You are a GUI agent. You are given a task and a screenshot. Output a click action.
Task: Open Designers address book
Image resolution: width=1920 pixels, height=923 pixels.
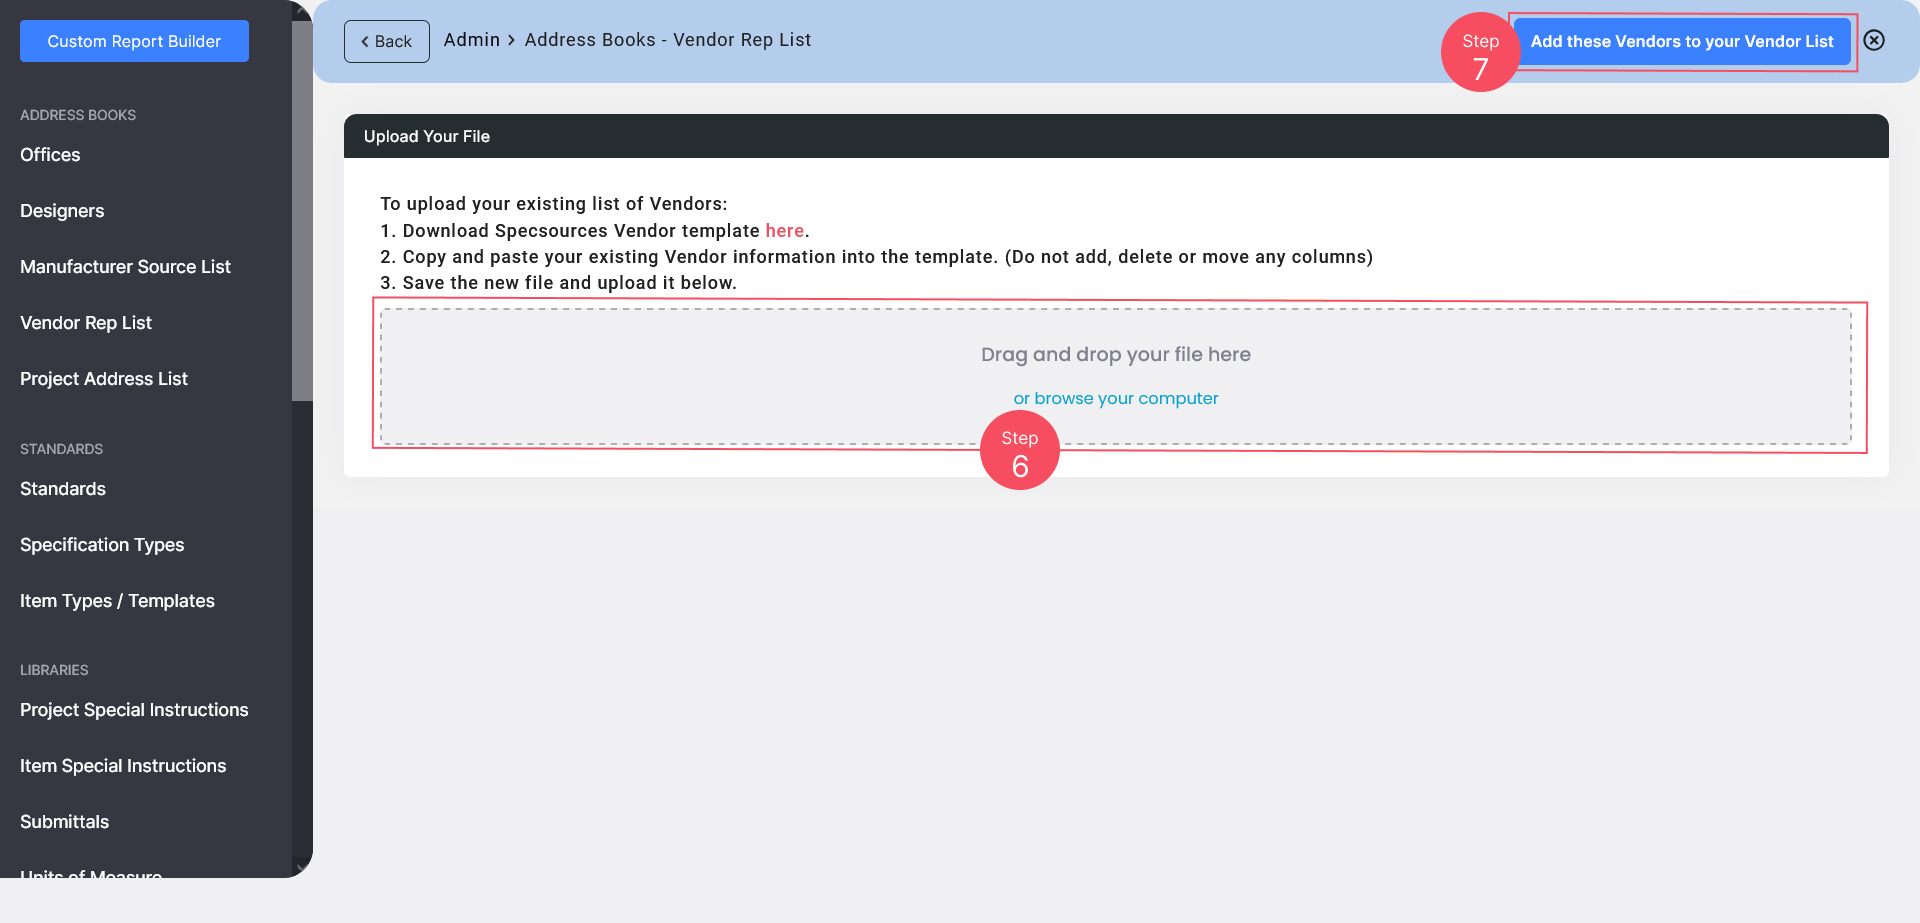pyautogui.click(x=62, y=211)
